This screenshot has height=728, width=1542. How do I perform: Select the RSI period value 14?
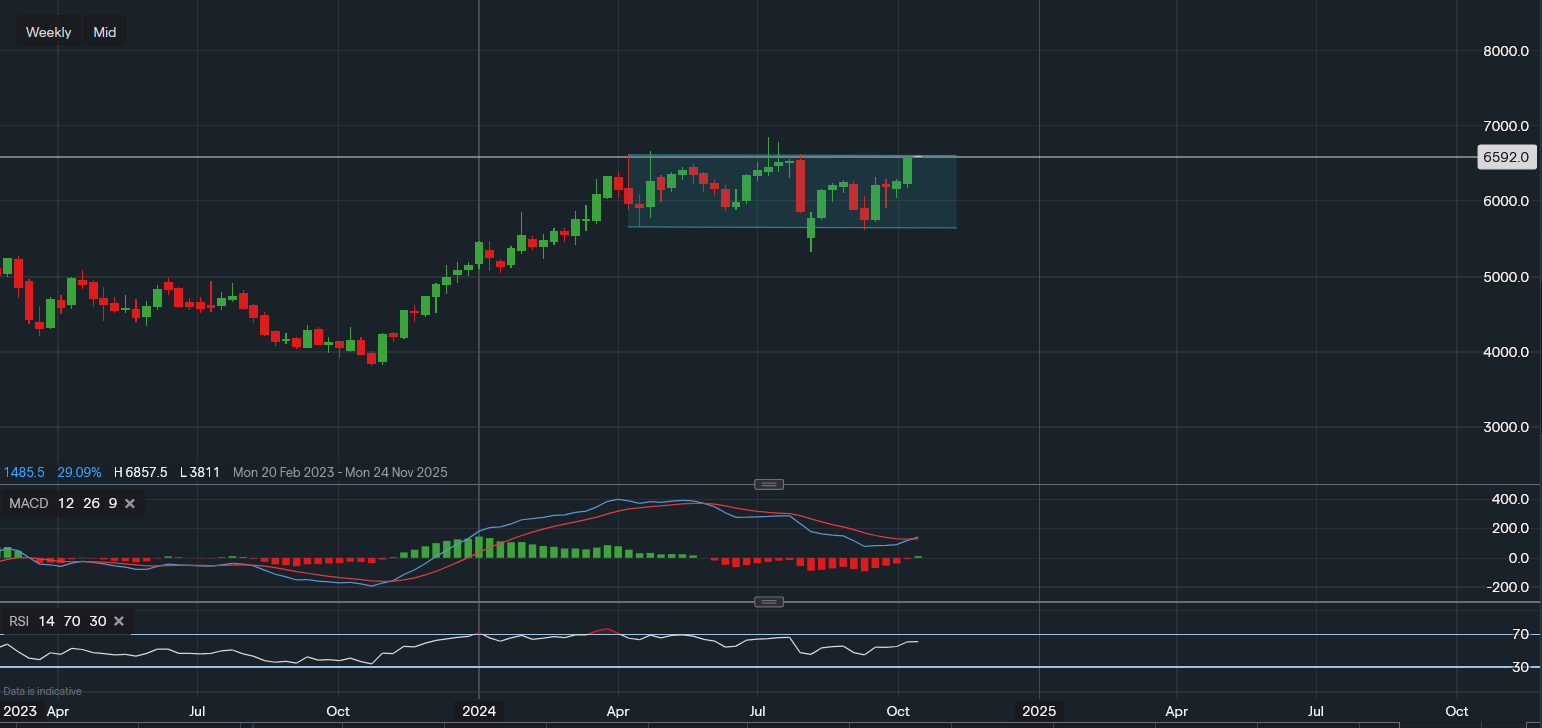46,621
